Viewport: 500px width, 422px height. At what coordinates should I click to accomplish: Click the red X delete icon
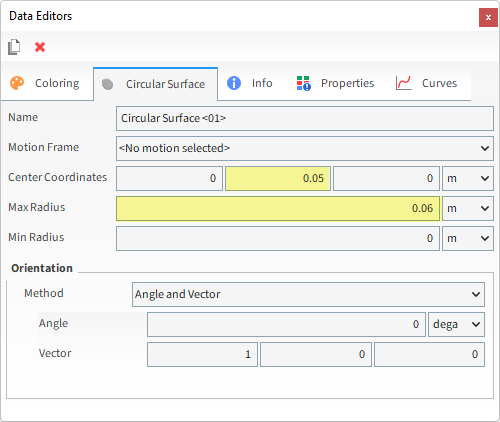(40, 47)
